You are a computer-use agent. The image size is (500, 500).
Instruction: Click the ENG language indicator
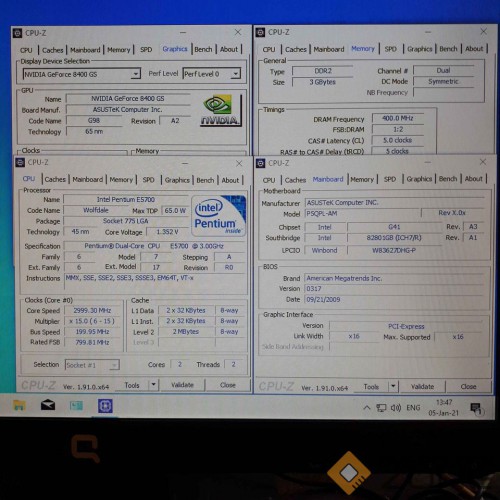[x=413, y=408]
